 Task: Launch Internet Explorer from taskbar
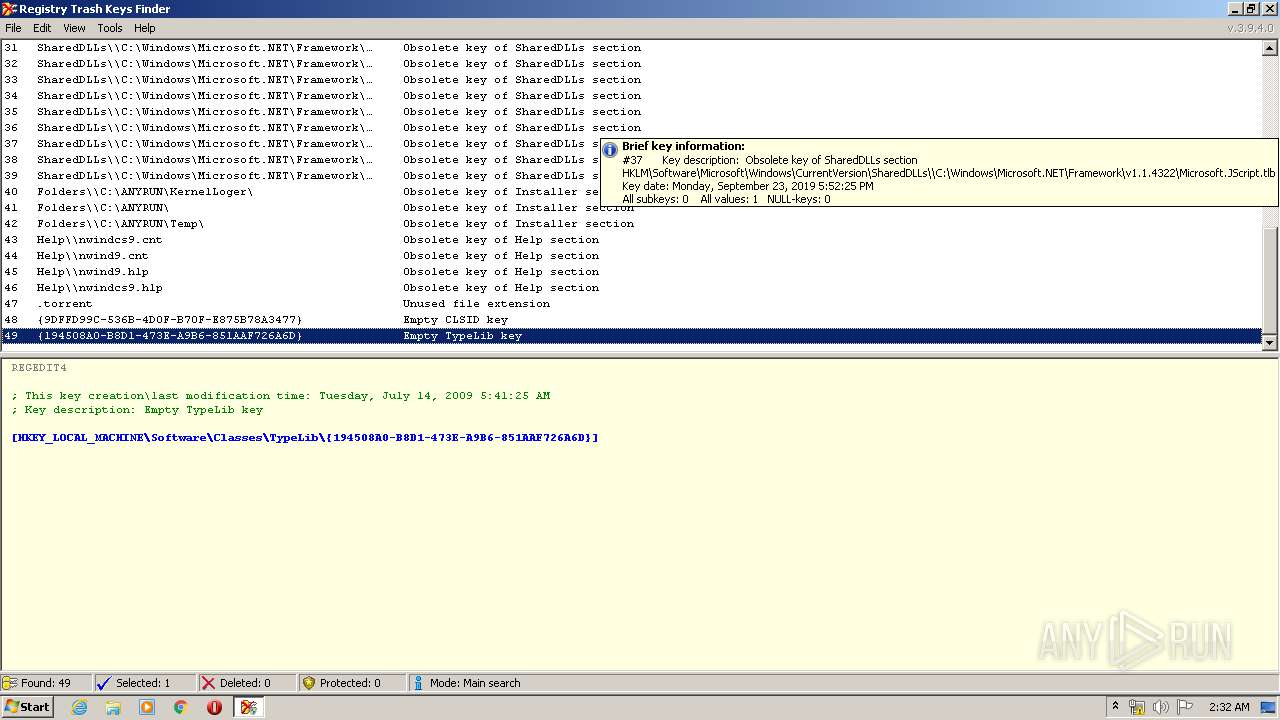79,707
